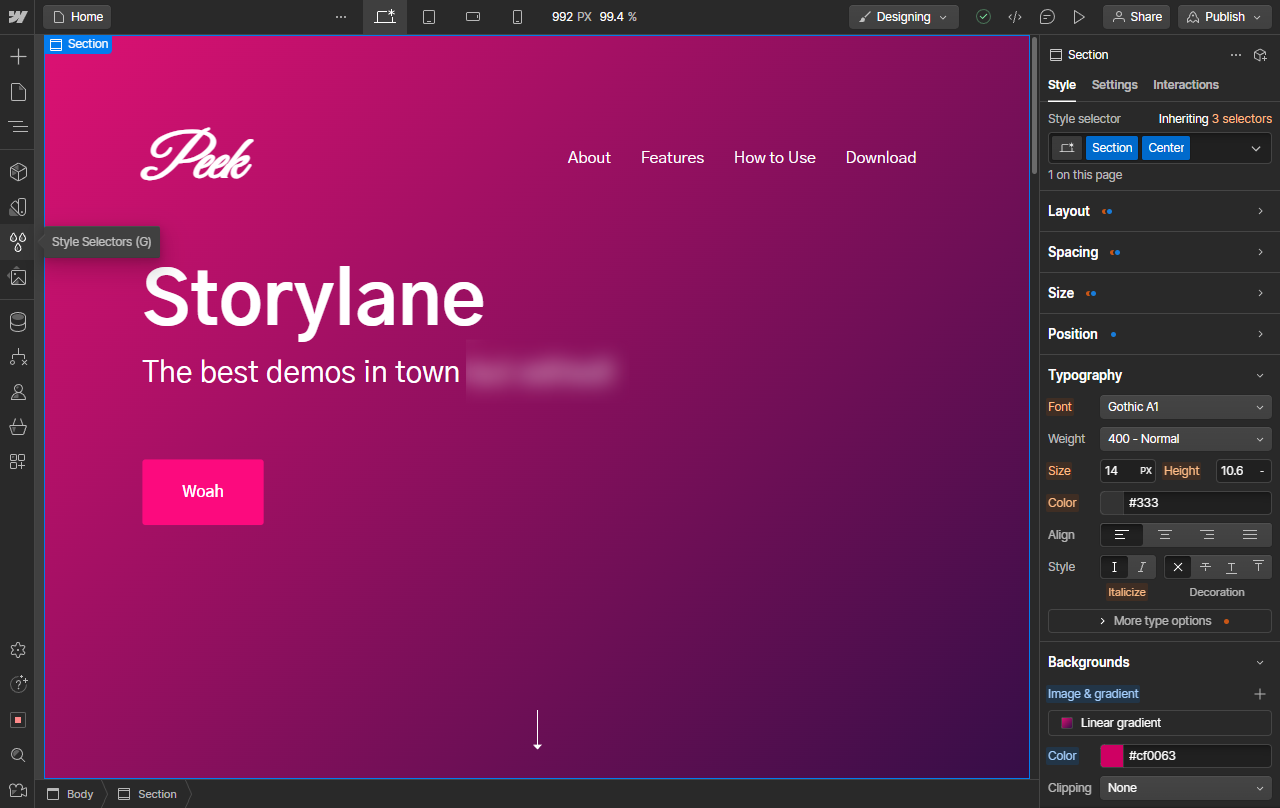Screen dimensions: 1280x808
Task: Open the Assets image icon
Action: pos(18,277)
